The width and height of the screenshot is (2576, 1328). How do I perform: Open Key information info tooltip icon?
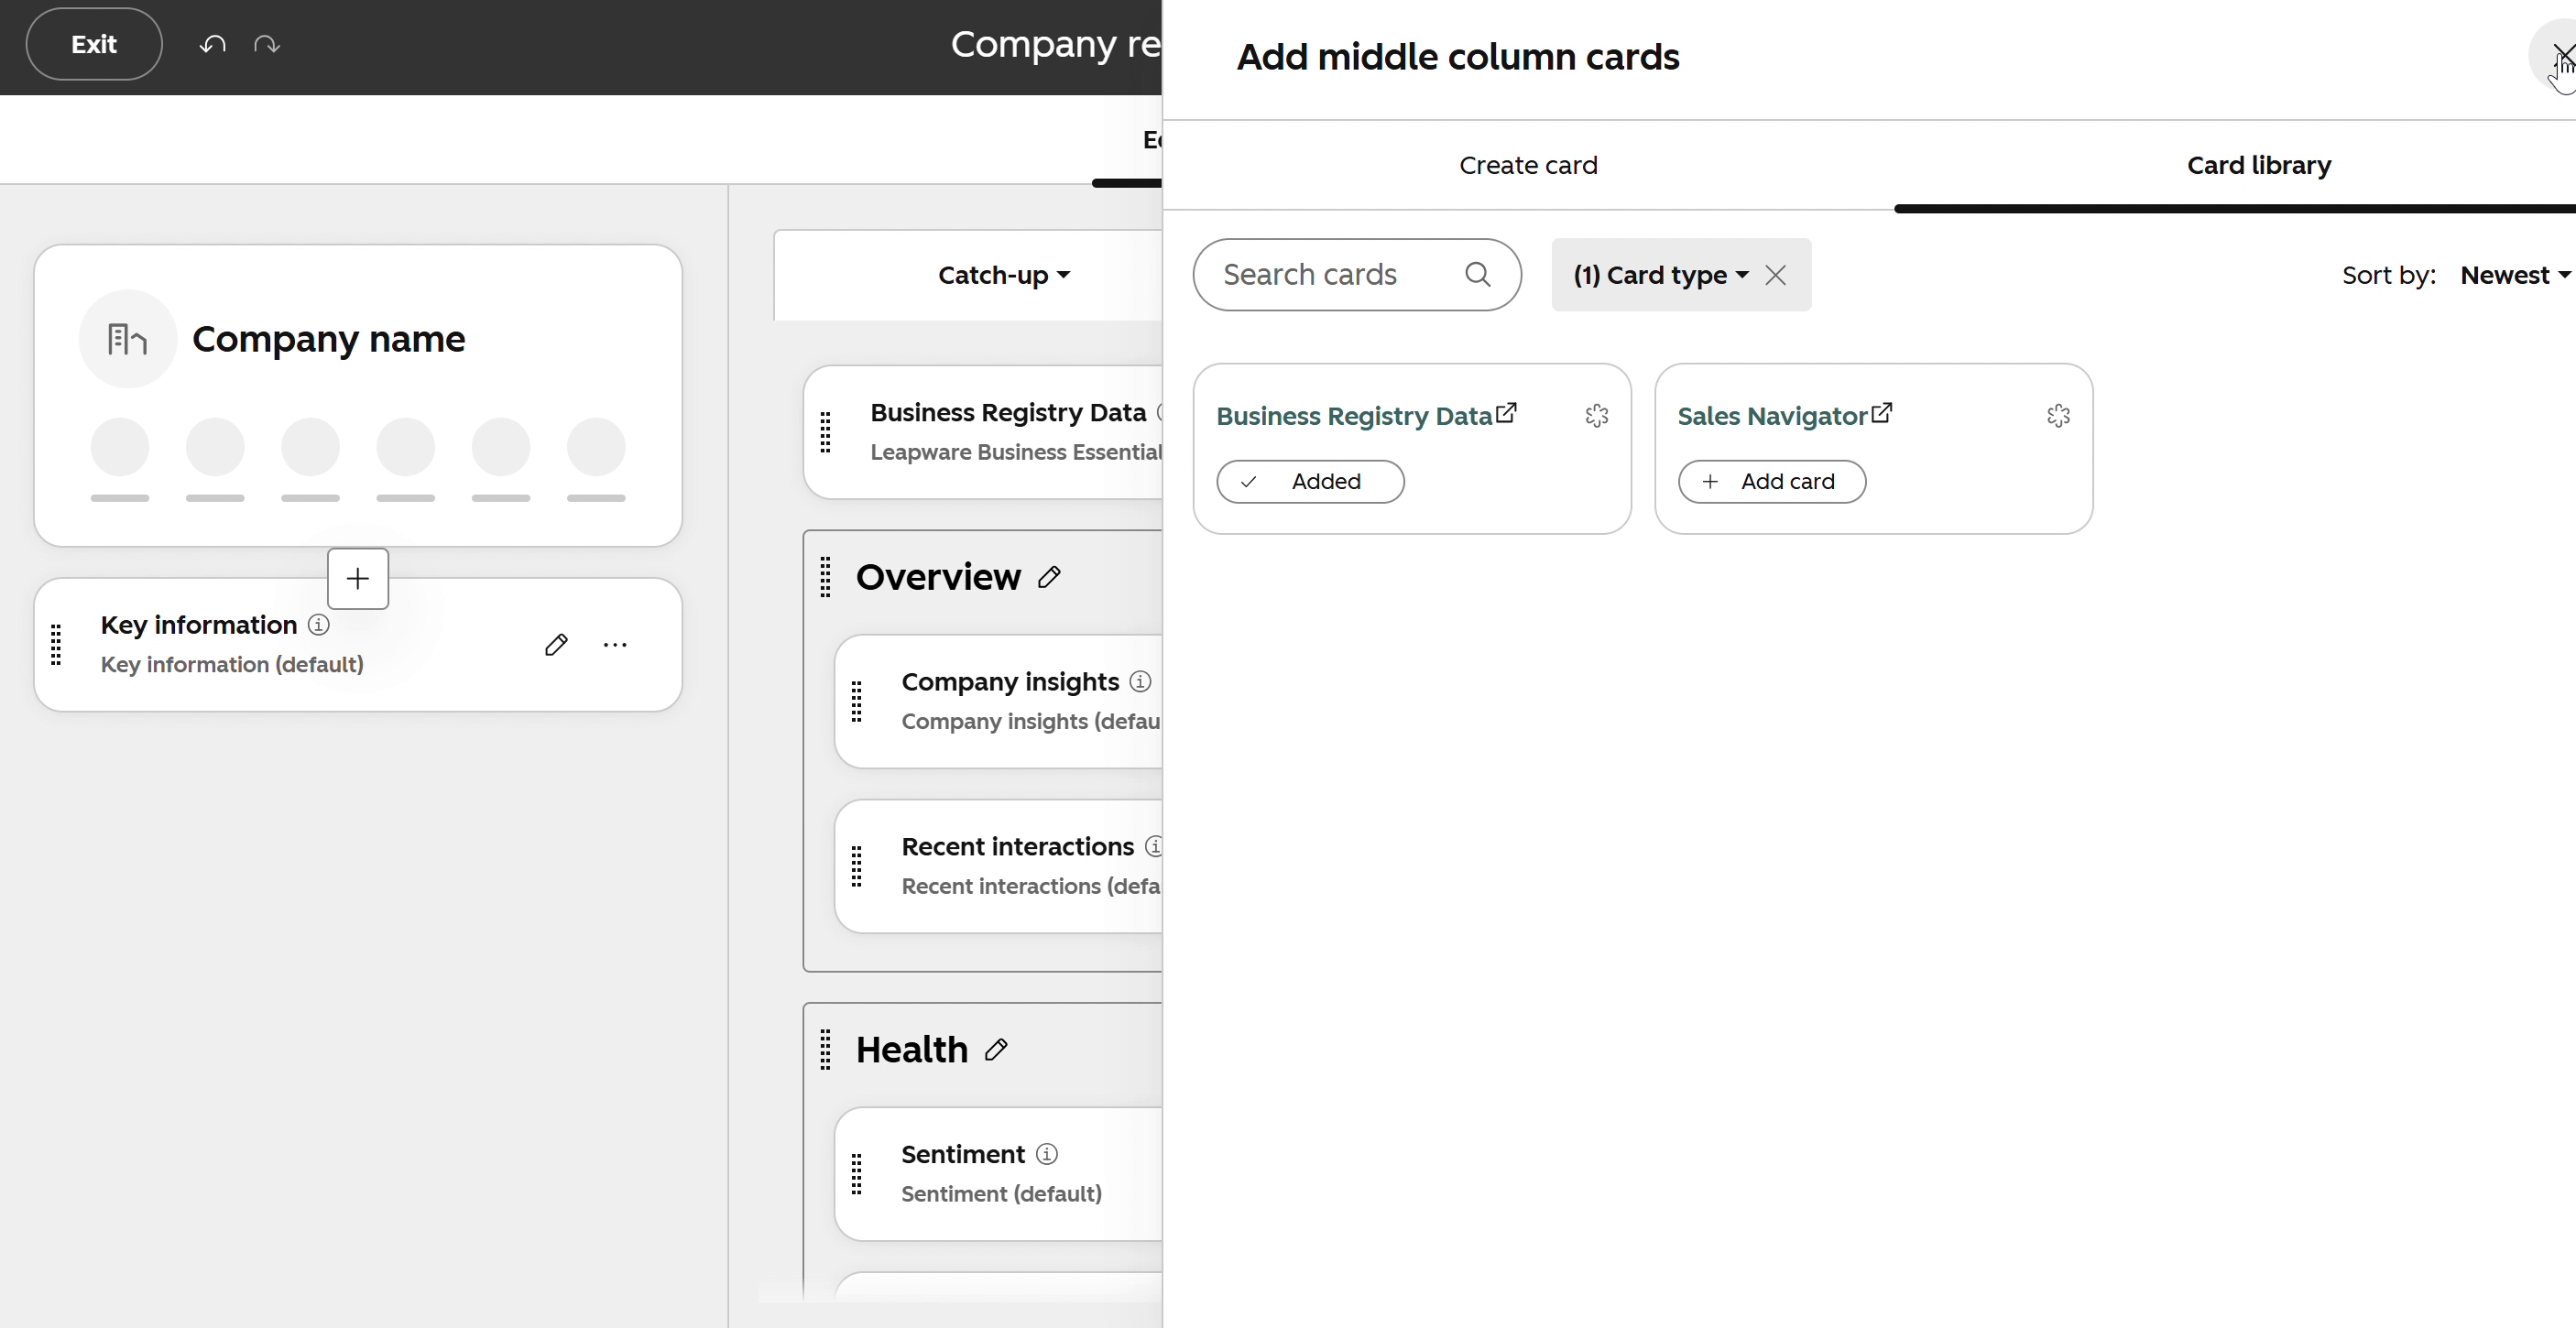(318, 625)
